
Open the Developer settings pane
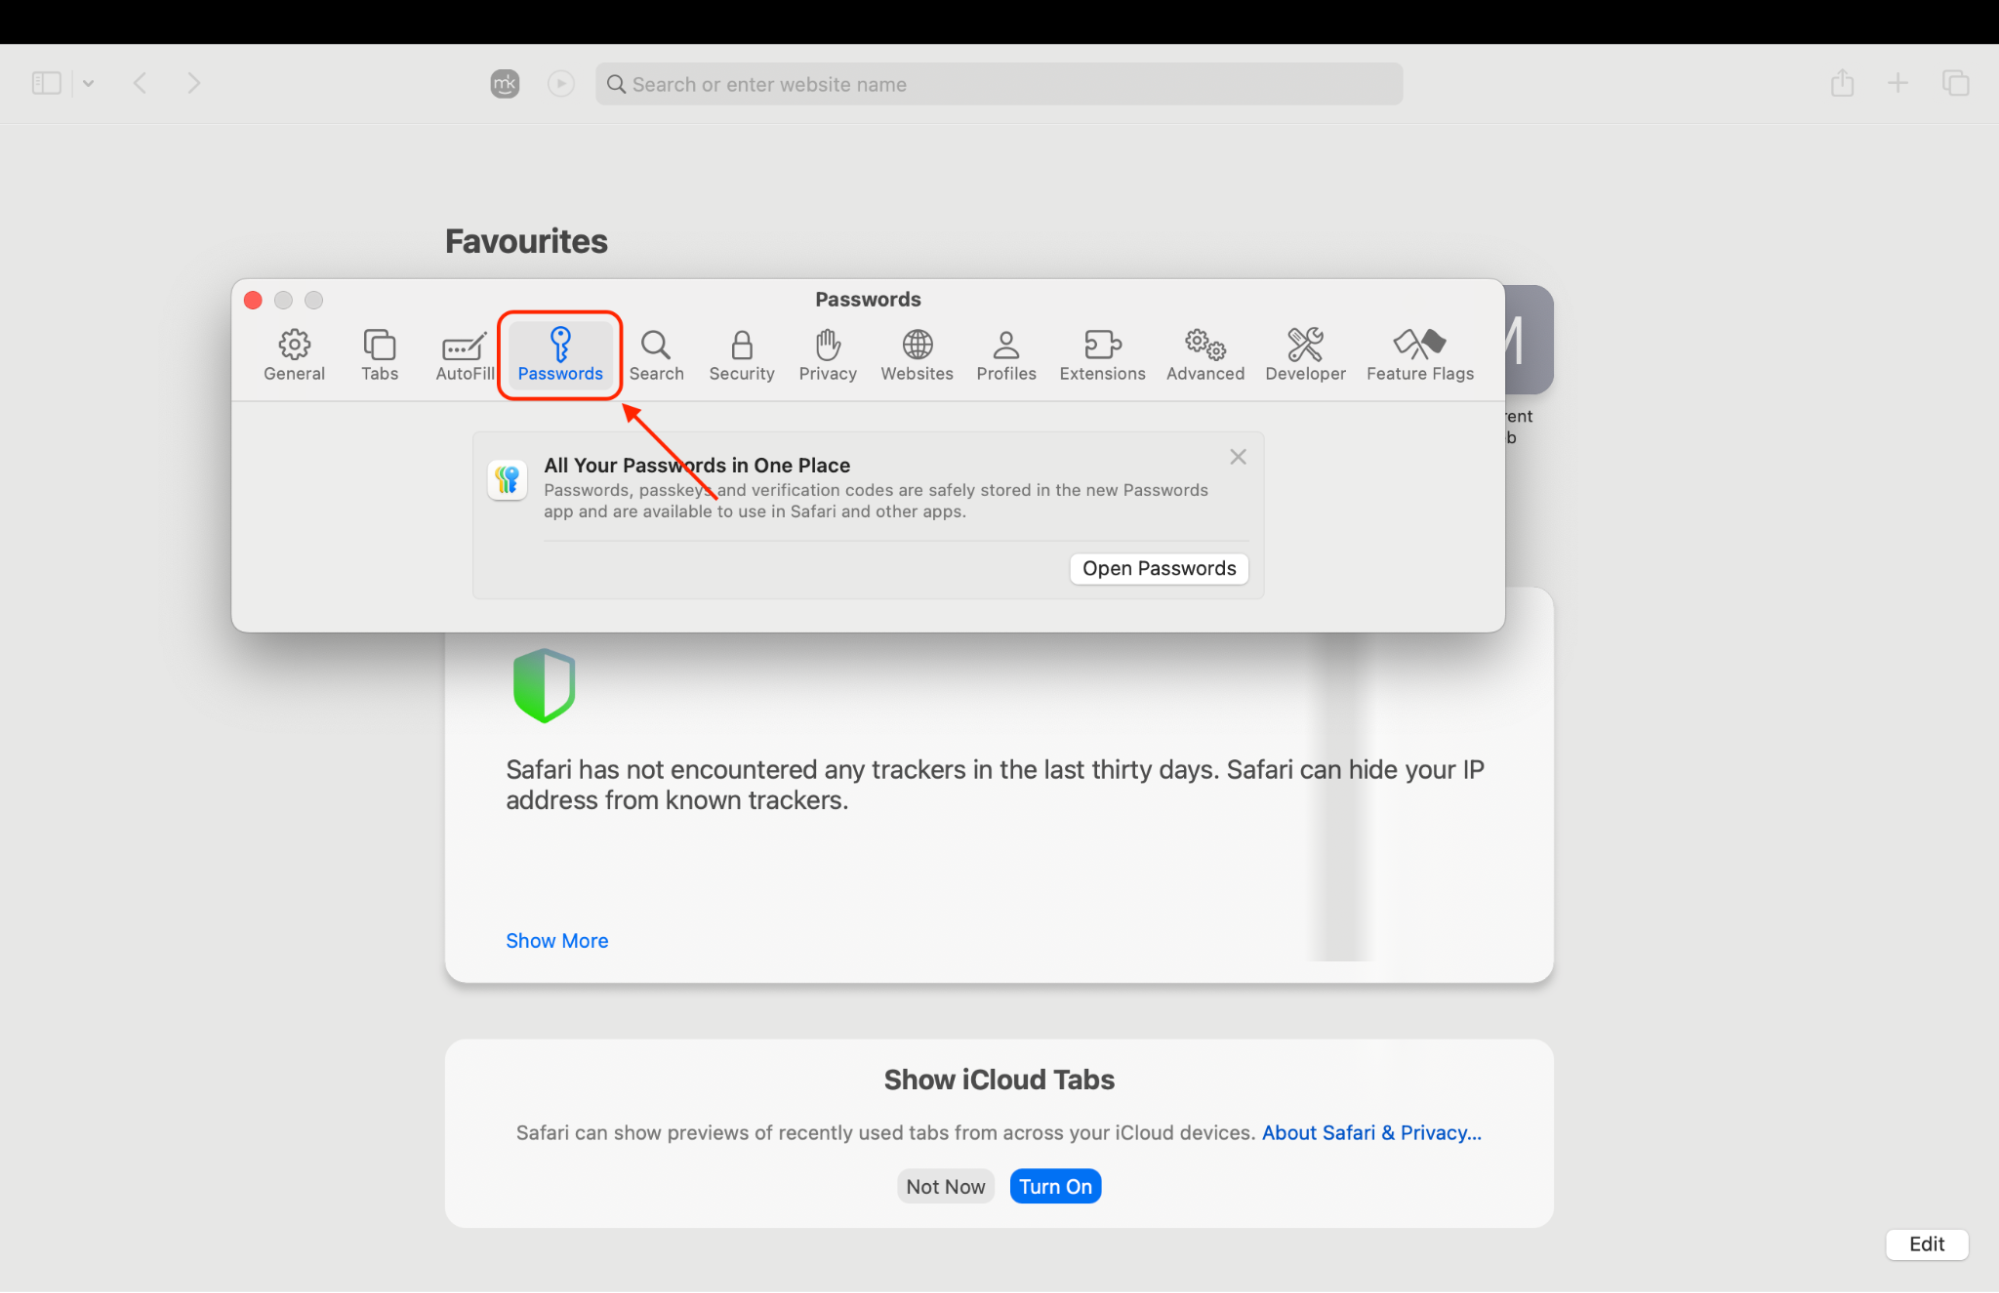click(x=1304, y=354)
